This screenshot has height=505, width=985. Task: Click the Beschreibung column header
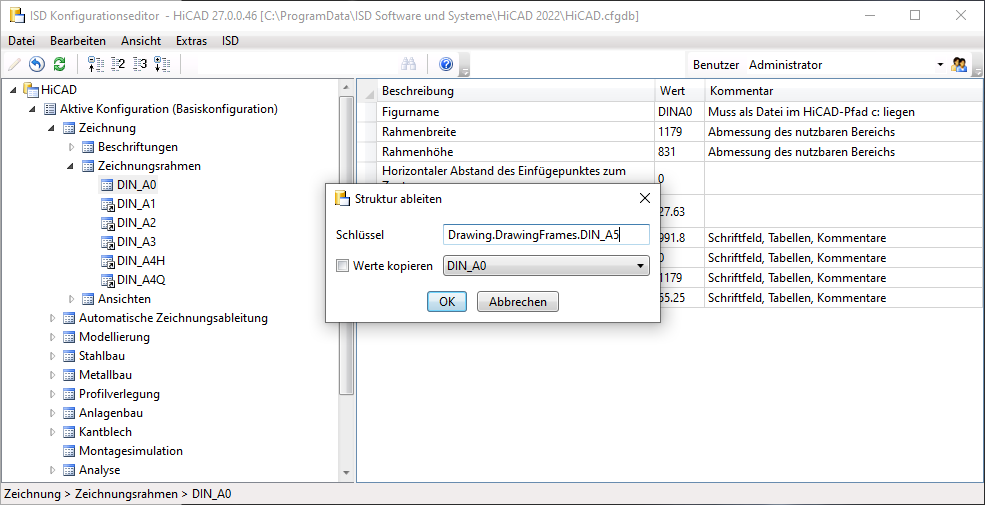516,91
